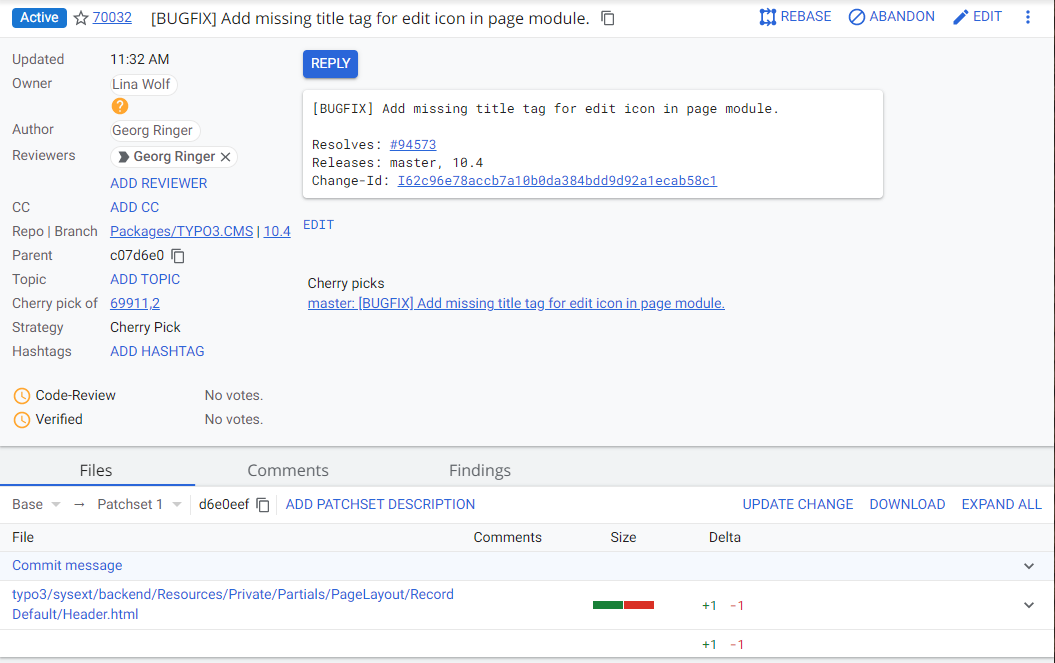Viewport: 1055px width, 663px height.
Task: Remove reviewer Georg Ringer
Action: [226, 157]
